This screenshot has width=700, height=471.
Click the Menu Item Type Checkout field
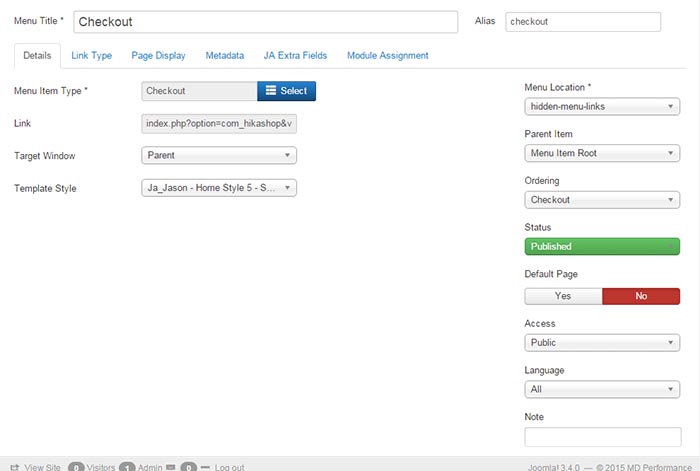click(x=199, y=91)
